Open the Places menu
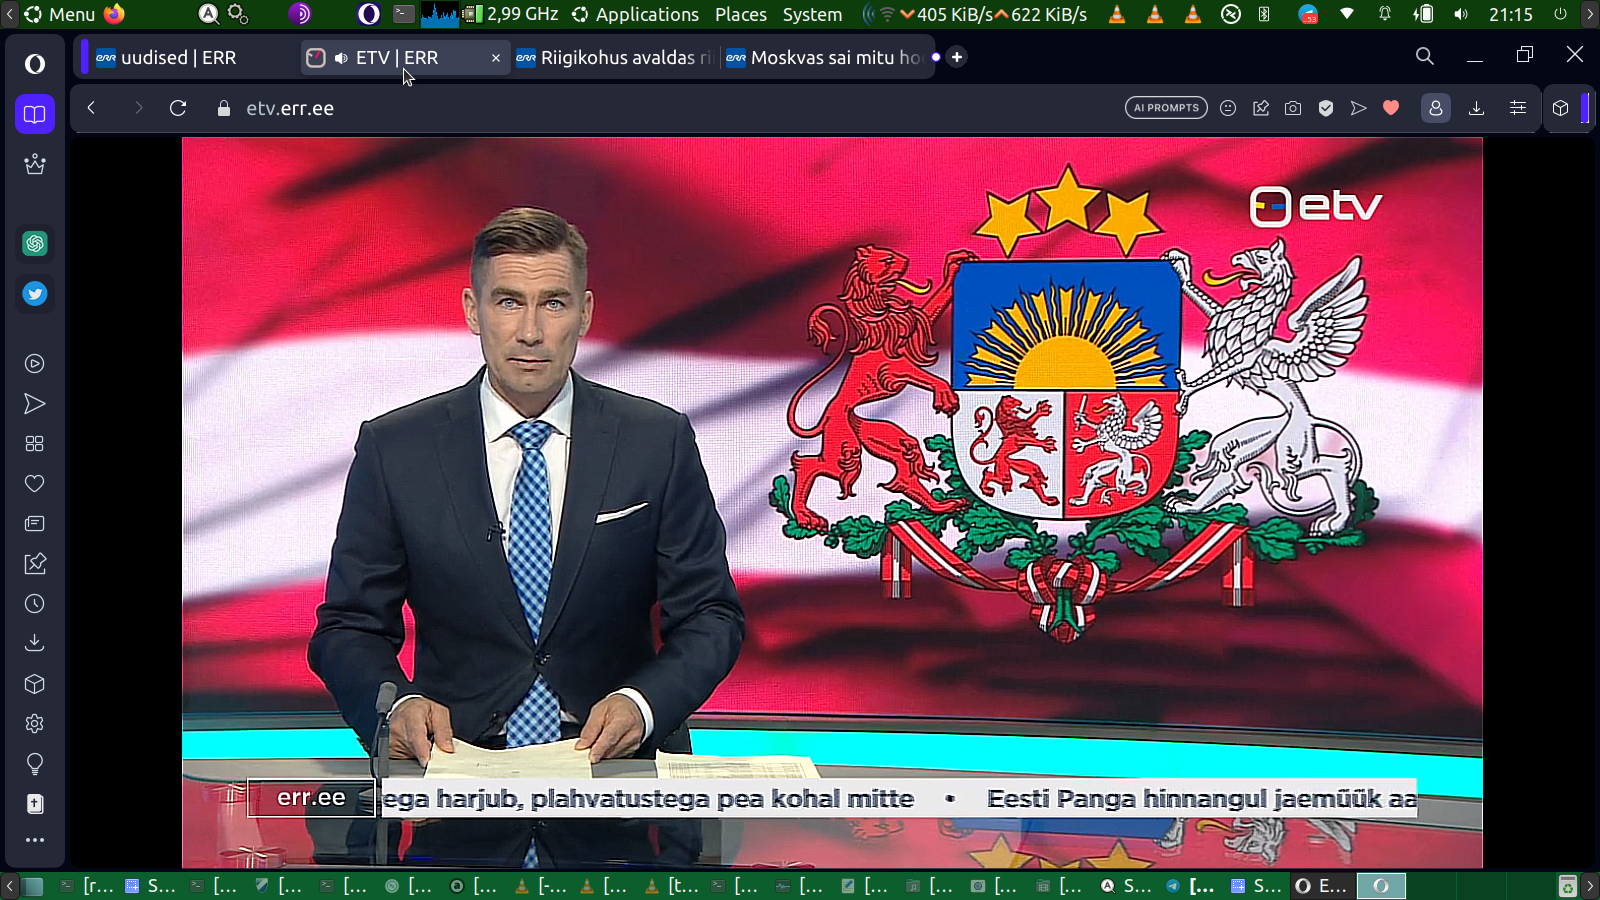 point(741,14)
